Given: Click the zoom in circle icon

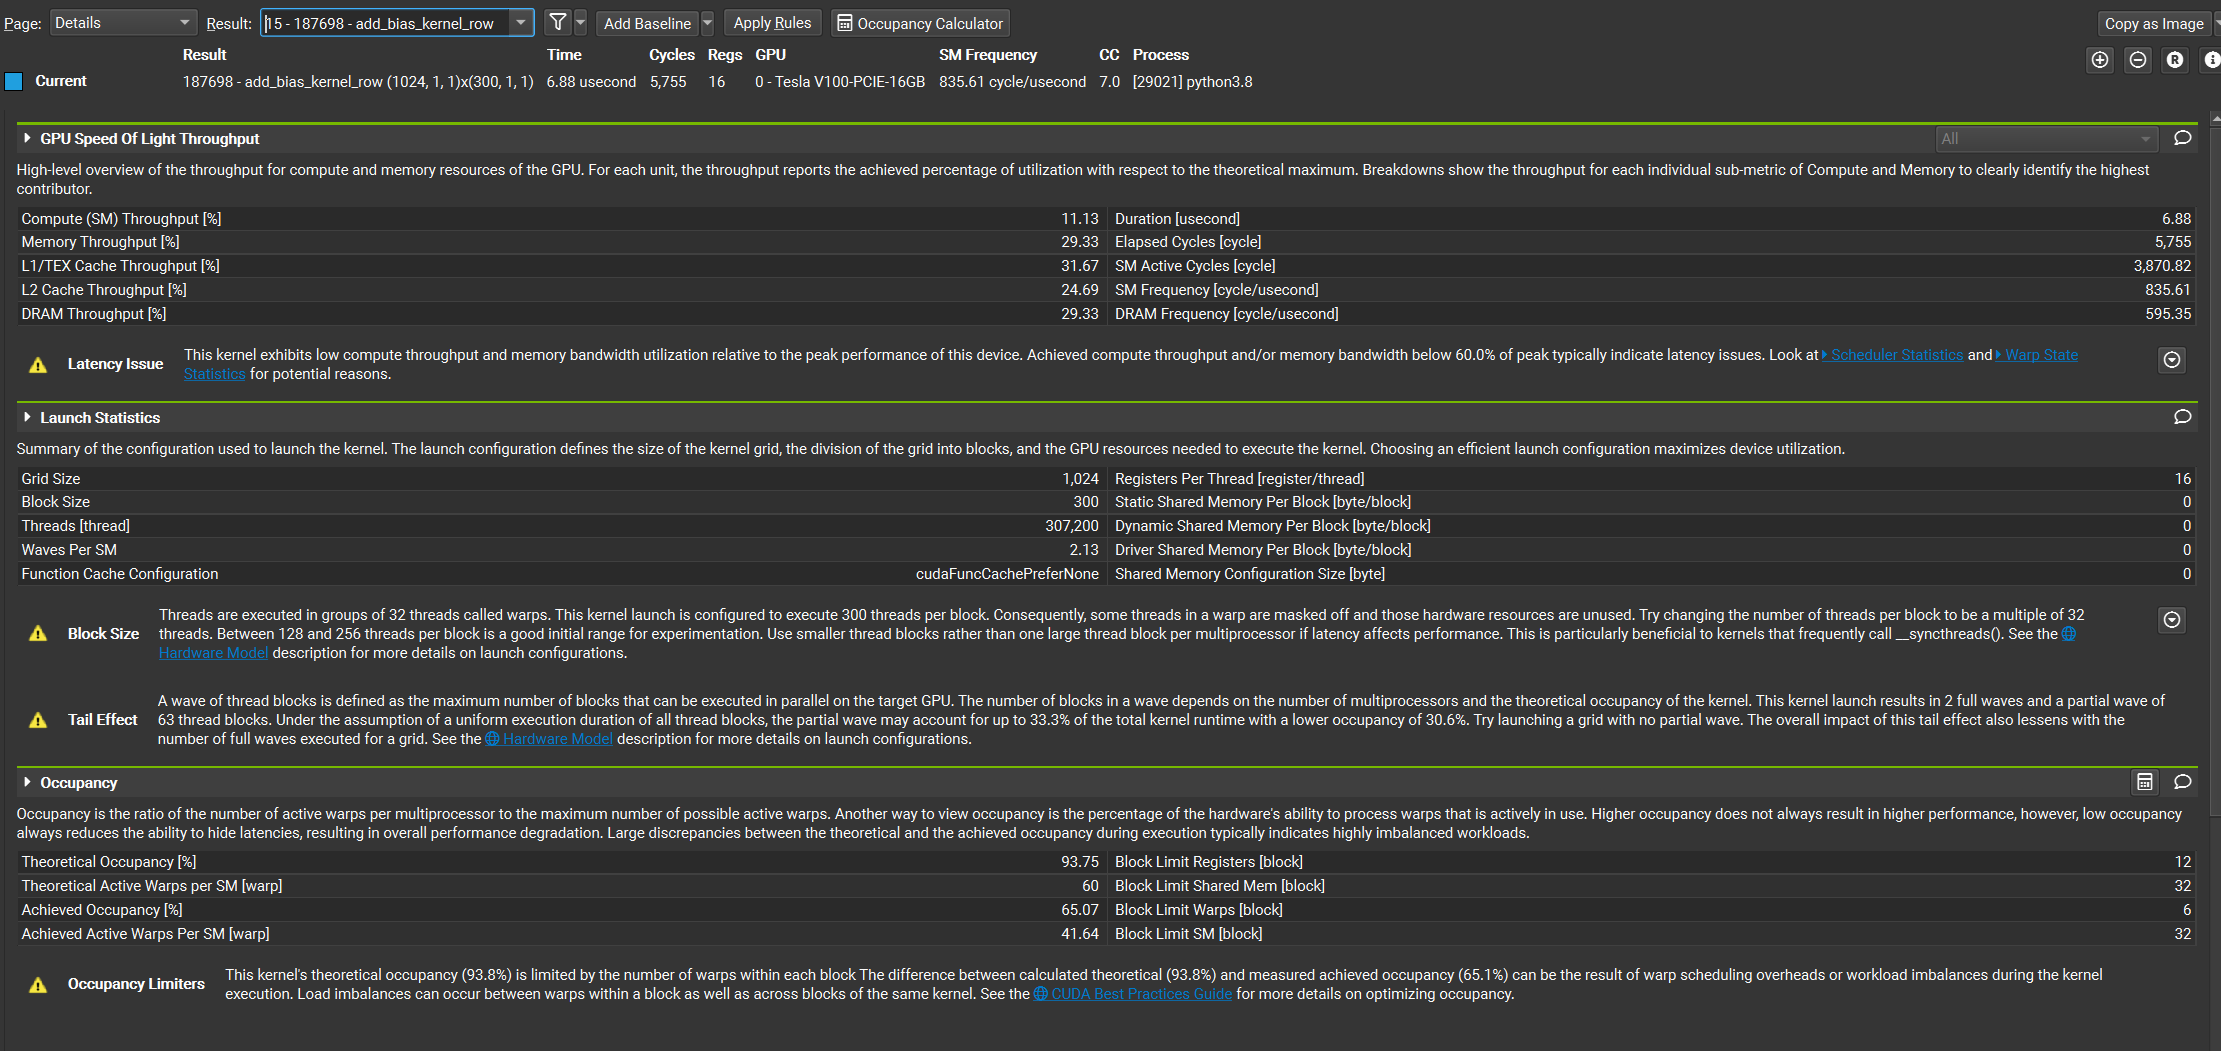Looking at the screenshot, I should coord(2099,60).
